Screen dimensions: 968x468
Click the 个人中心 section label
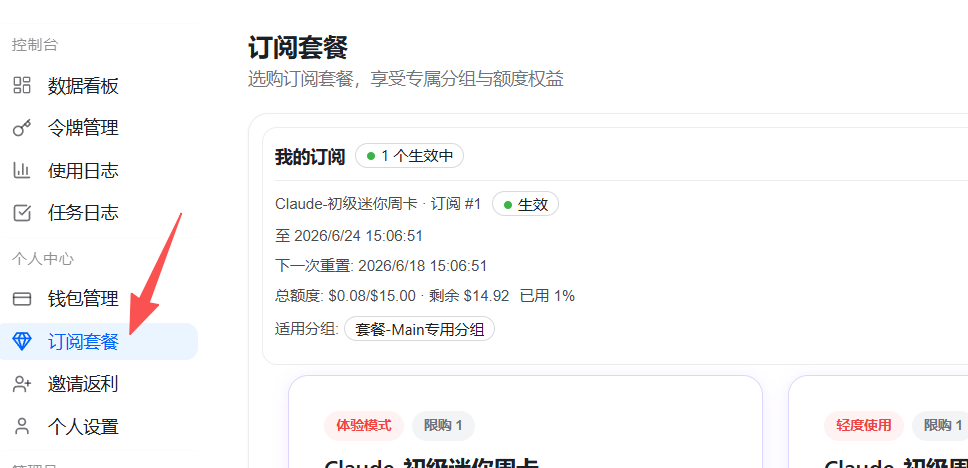pyautogui.click(x=43, y=259)
